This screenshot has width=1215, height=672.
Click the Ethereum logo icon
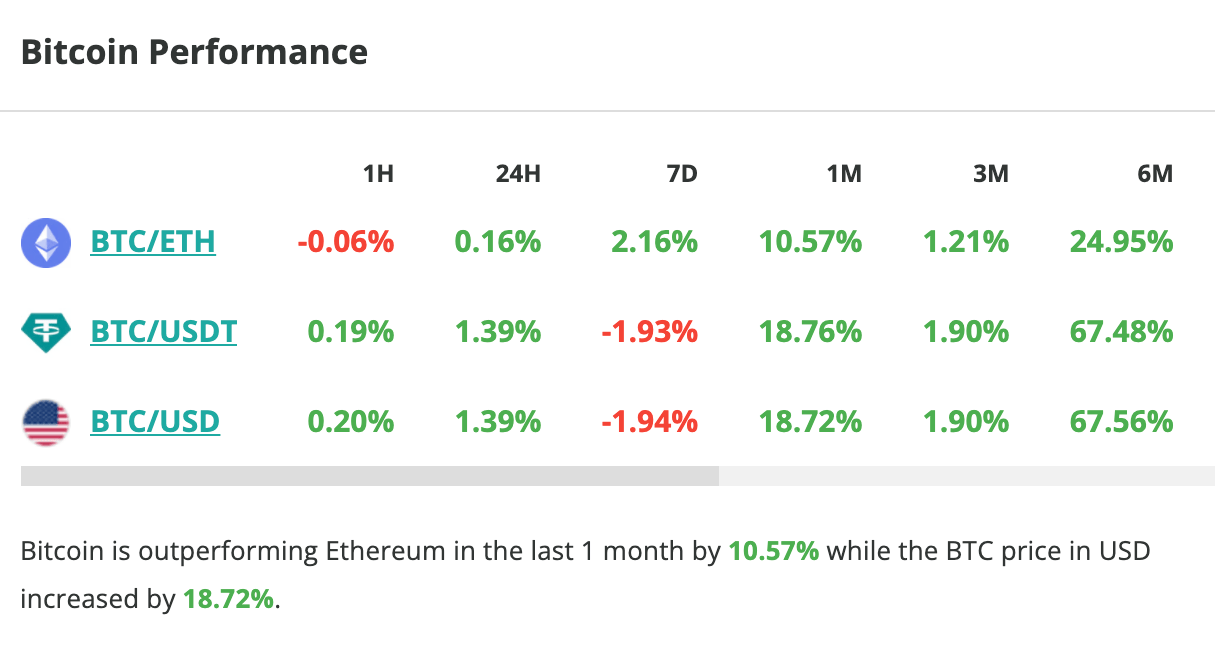pos(46,243)
